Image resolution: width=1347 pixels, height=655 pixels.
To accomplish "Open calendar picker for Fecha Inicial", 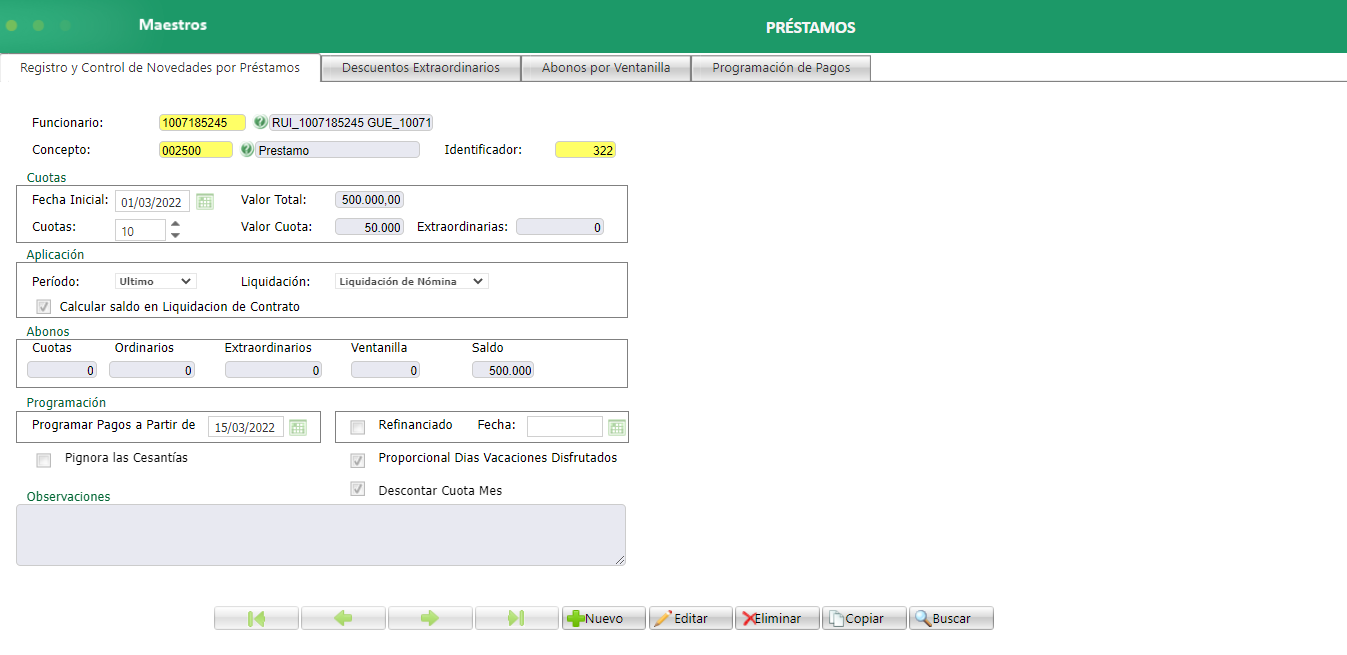I will 205,201.
